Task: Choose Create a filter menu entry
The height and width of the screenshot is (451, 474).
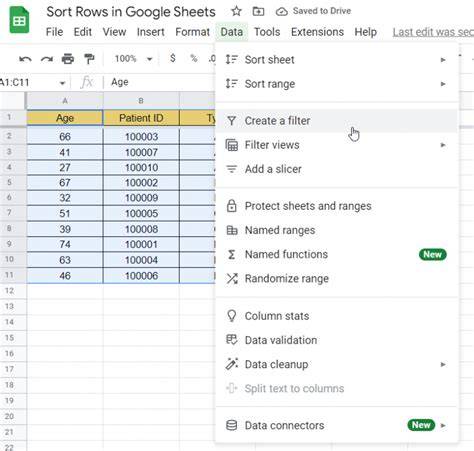Action: (337, 121)
